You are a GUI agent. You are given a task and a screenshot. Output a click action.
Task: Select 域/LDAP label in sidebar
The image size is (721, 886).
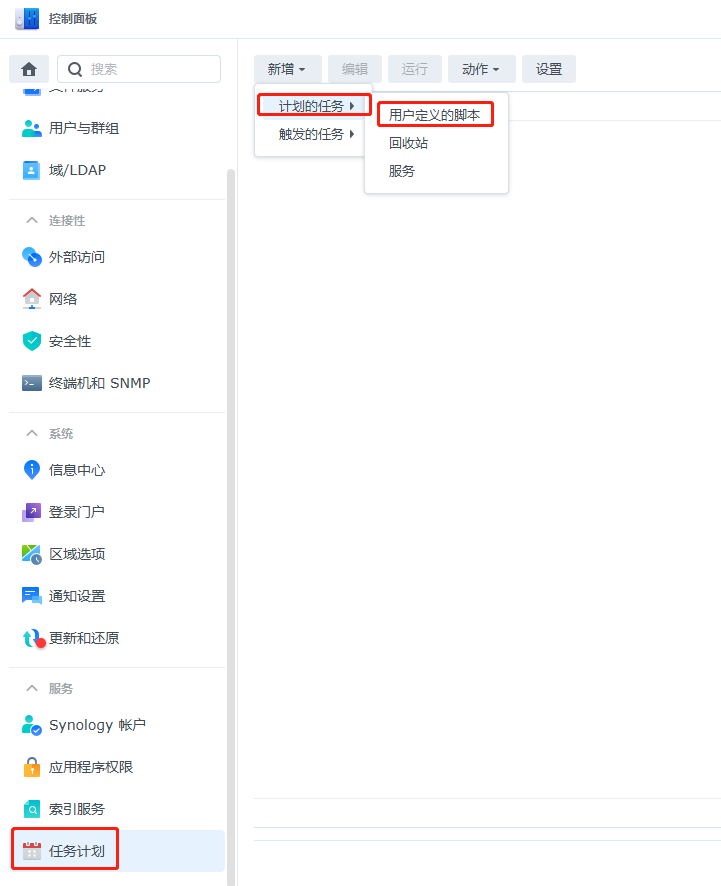pyautogui.click(x=77, y=170)
